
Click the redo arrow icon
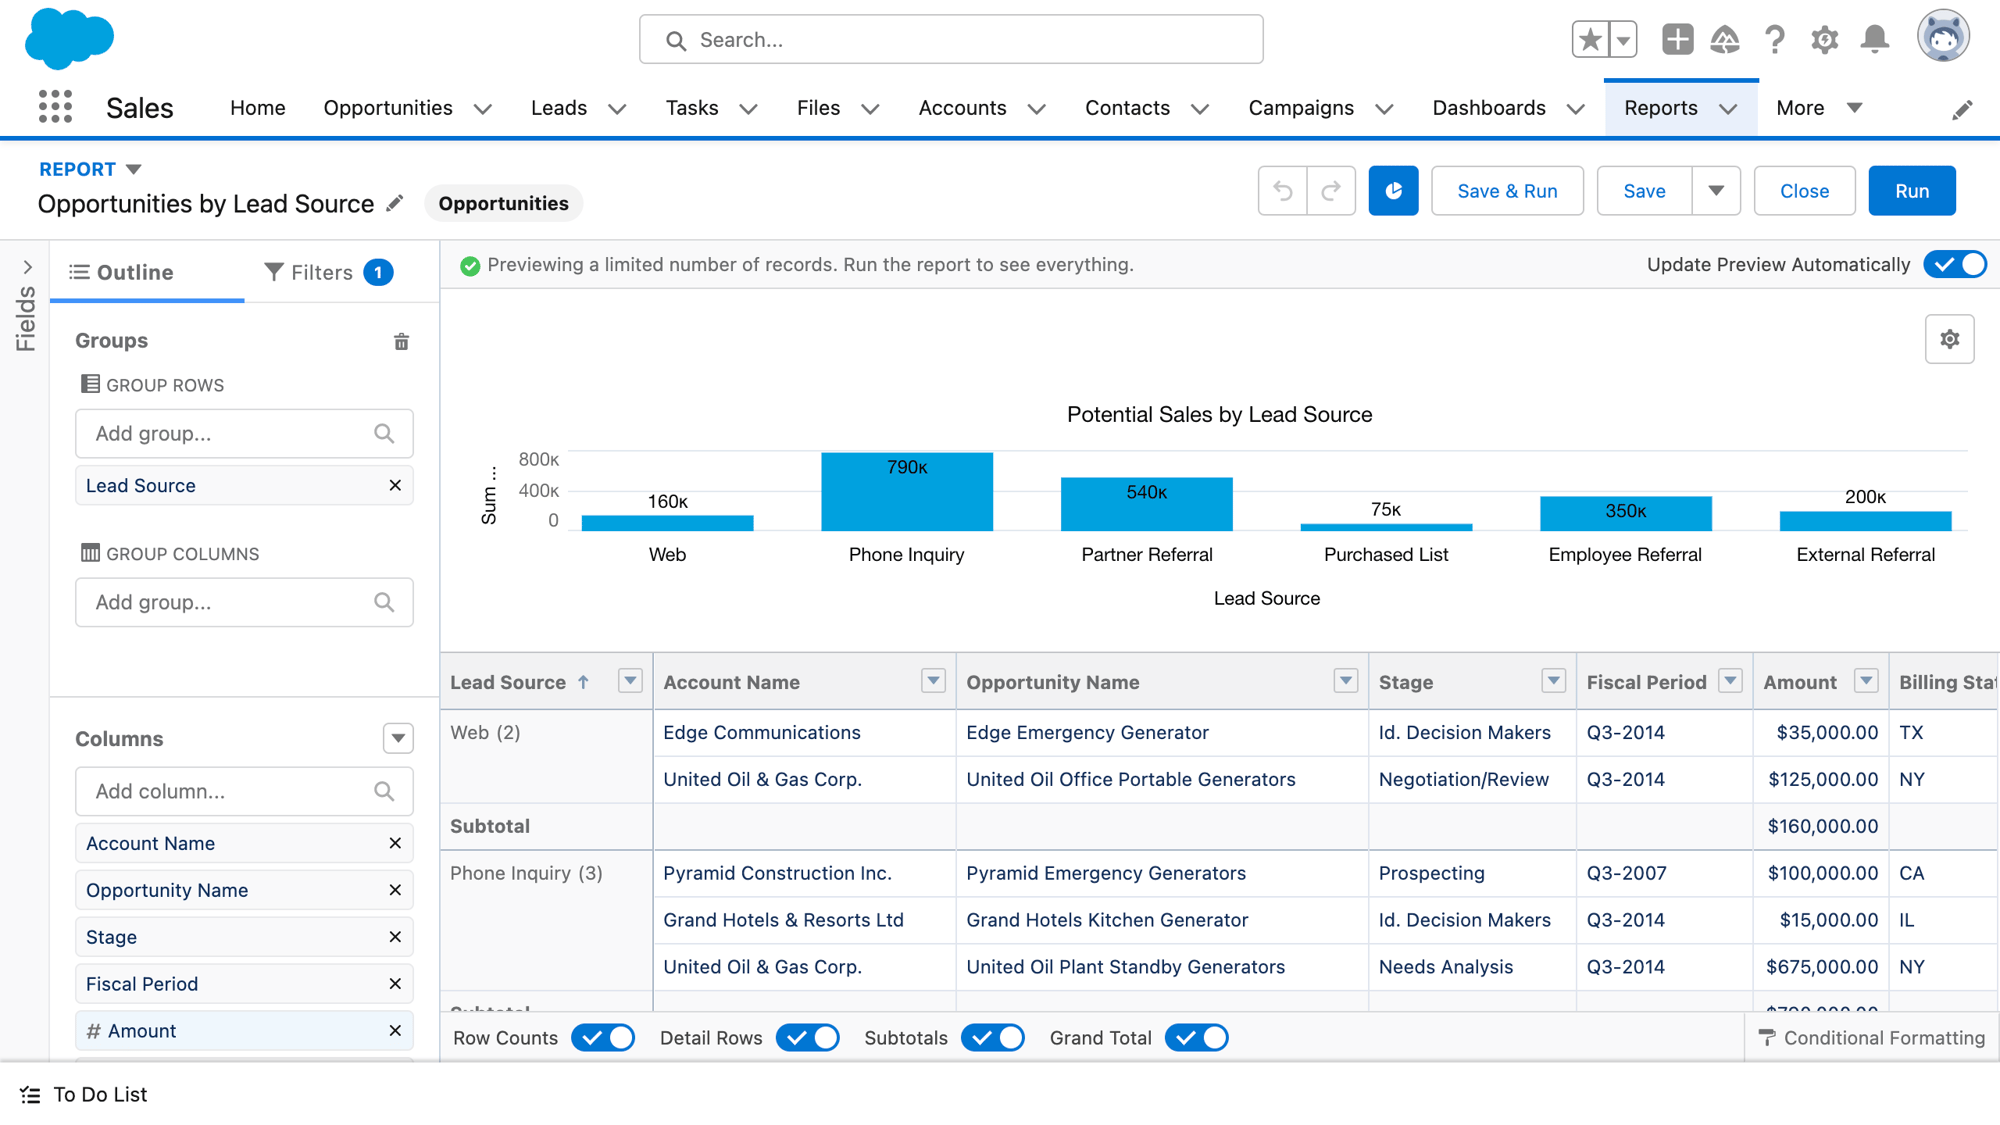tap(1331, 191)
